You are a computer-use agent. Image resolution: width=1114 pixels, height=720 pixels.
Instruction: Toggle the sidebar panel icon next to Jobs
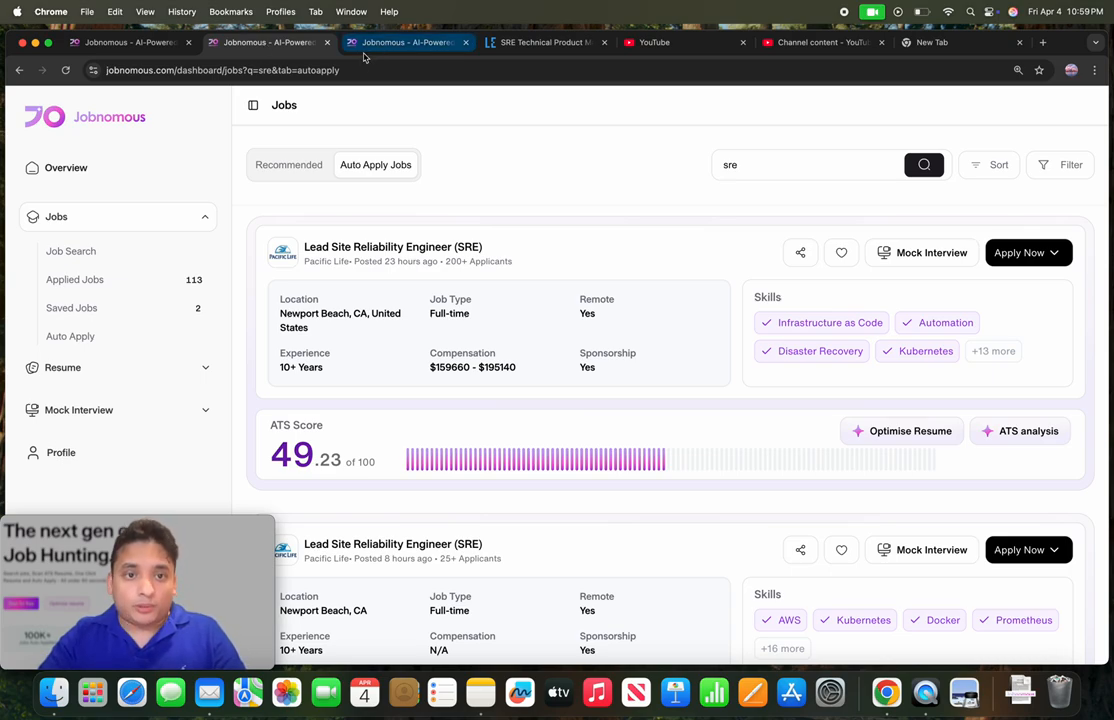pos(253,105)
